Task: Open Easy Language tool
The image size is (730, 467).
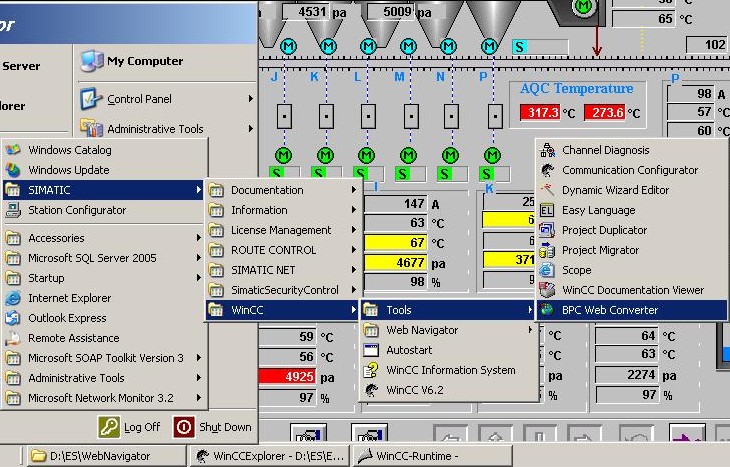Action: point(632,210)
